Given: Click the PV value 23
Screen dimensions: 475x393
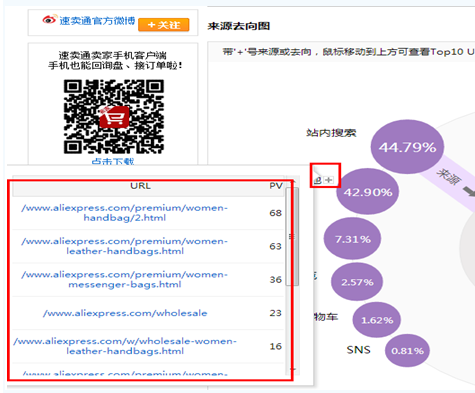Looking at the screenshot, I should click(x=275, y=313).
